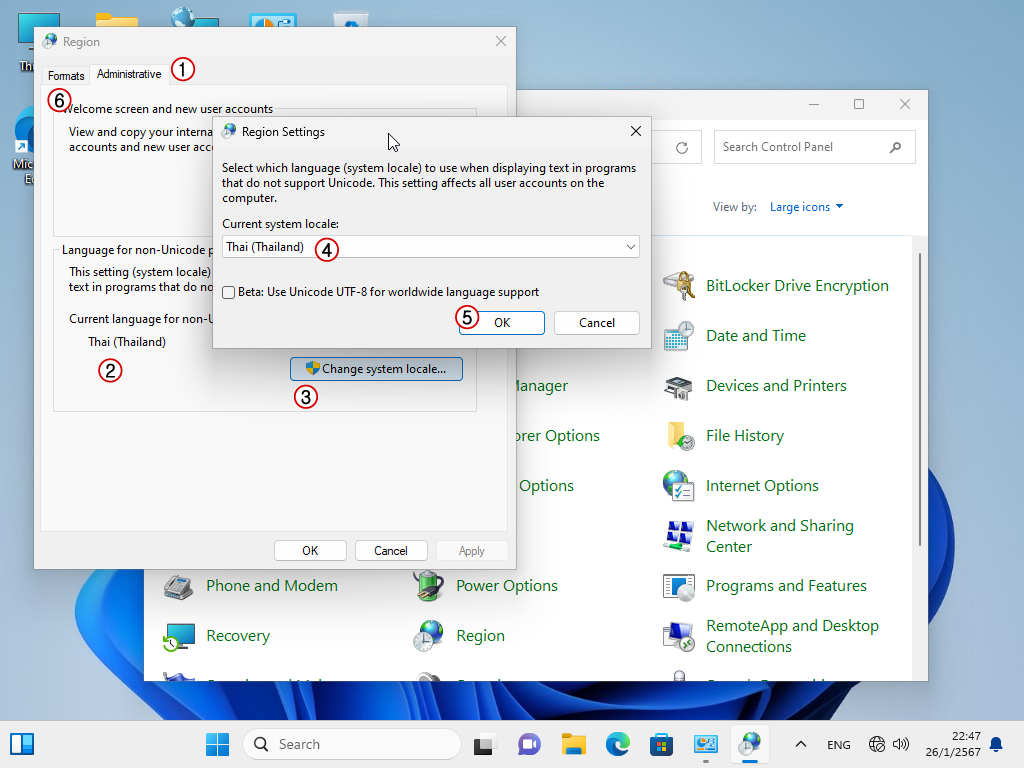Click the Search Control Panel field
This screenshot has width=1024, height=768.
tap(800, 147)
